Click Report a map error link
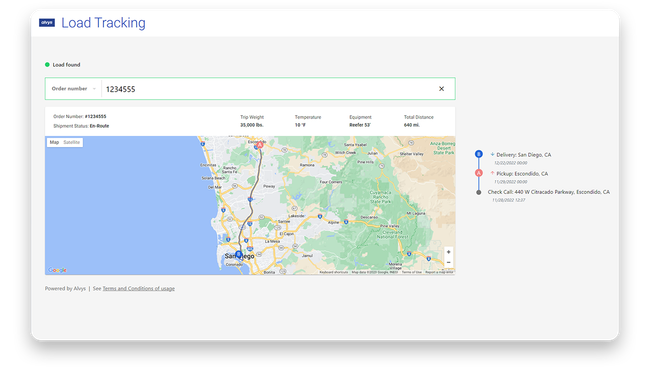The width and height of the screenshot is (650, 392). click(x=439, y=272)
